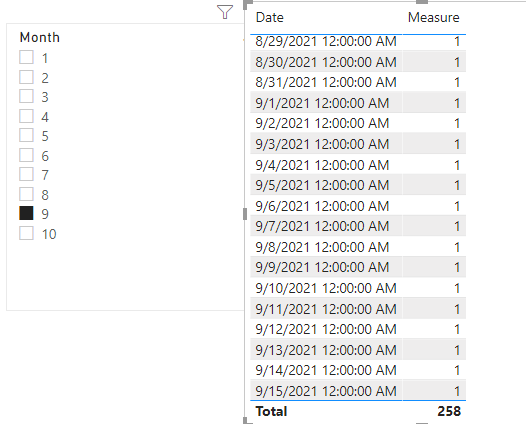Viewport: 526px width, 424px height.
Task: Select the 9/7/2021 12:00:00 AM row
Action: (358, 226)
